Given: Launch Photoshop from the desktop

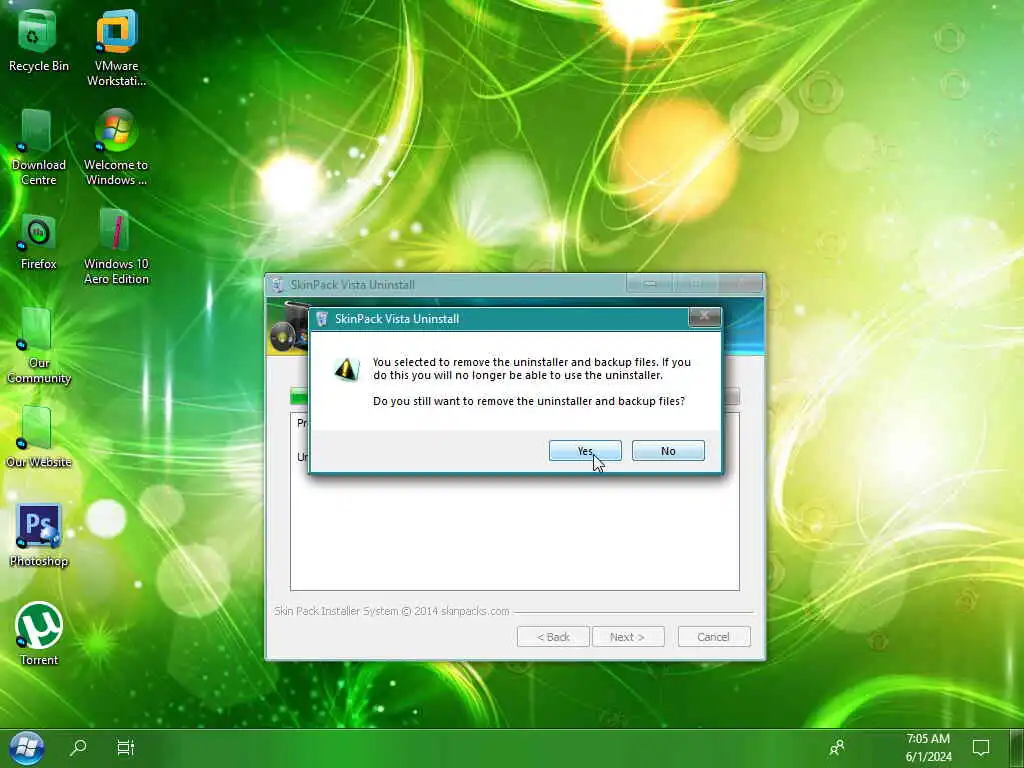Looking at the screenshot, I should (38, 534).
